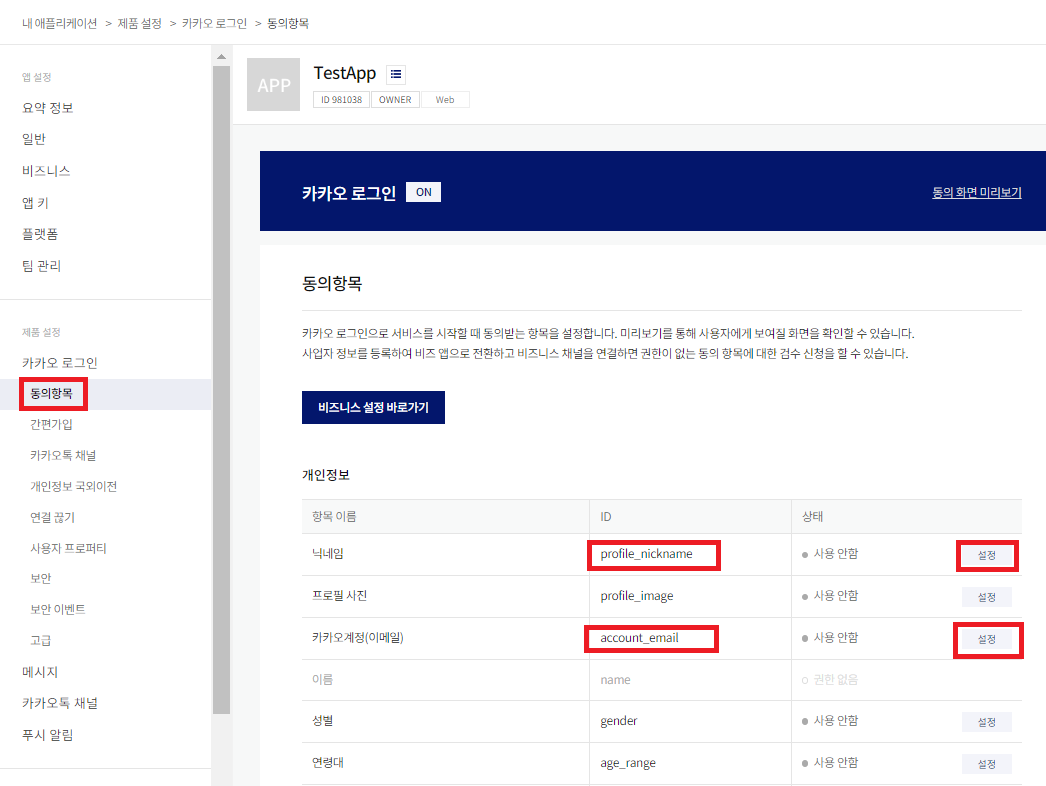1046x786 pixels.
Task: Open 플랫폼 in sidebar
Action: click(x=40, y=234)
